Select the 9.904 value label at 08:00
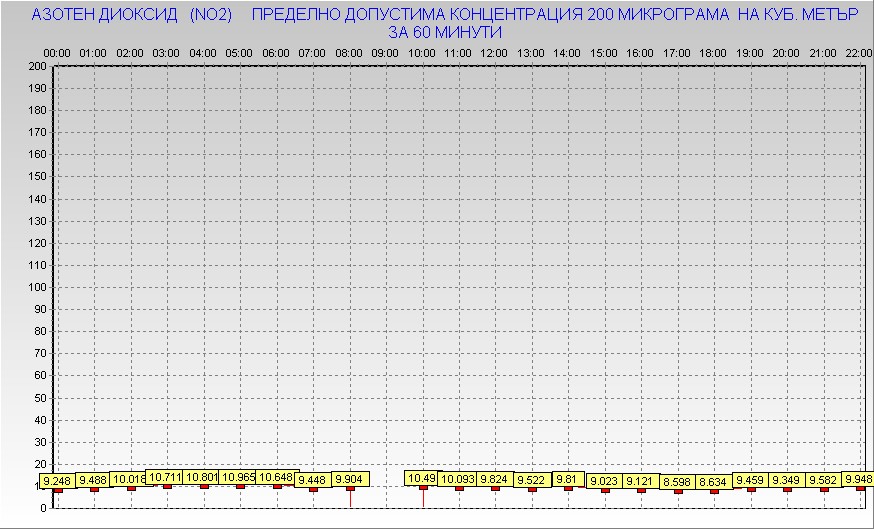 (350, 479)
